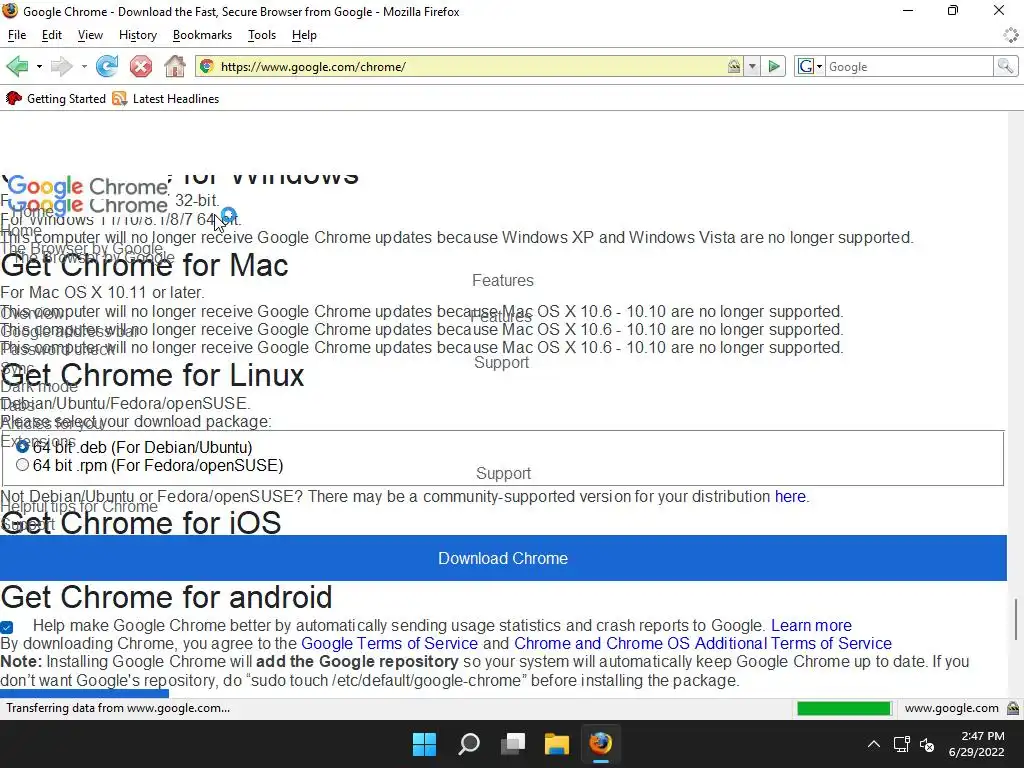
Task: Click the Google Chrome logo text
Action: point(88,187)
